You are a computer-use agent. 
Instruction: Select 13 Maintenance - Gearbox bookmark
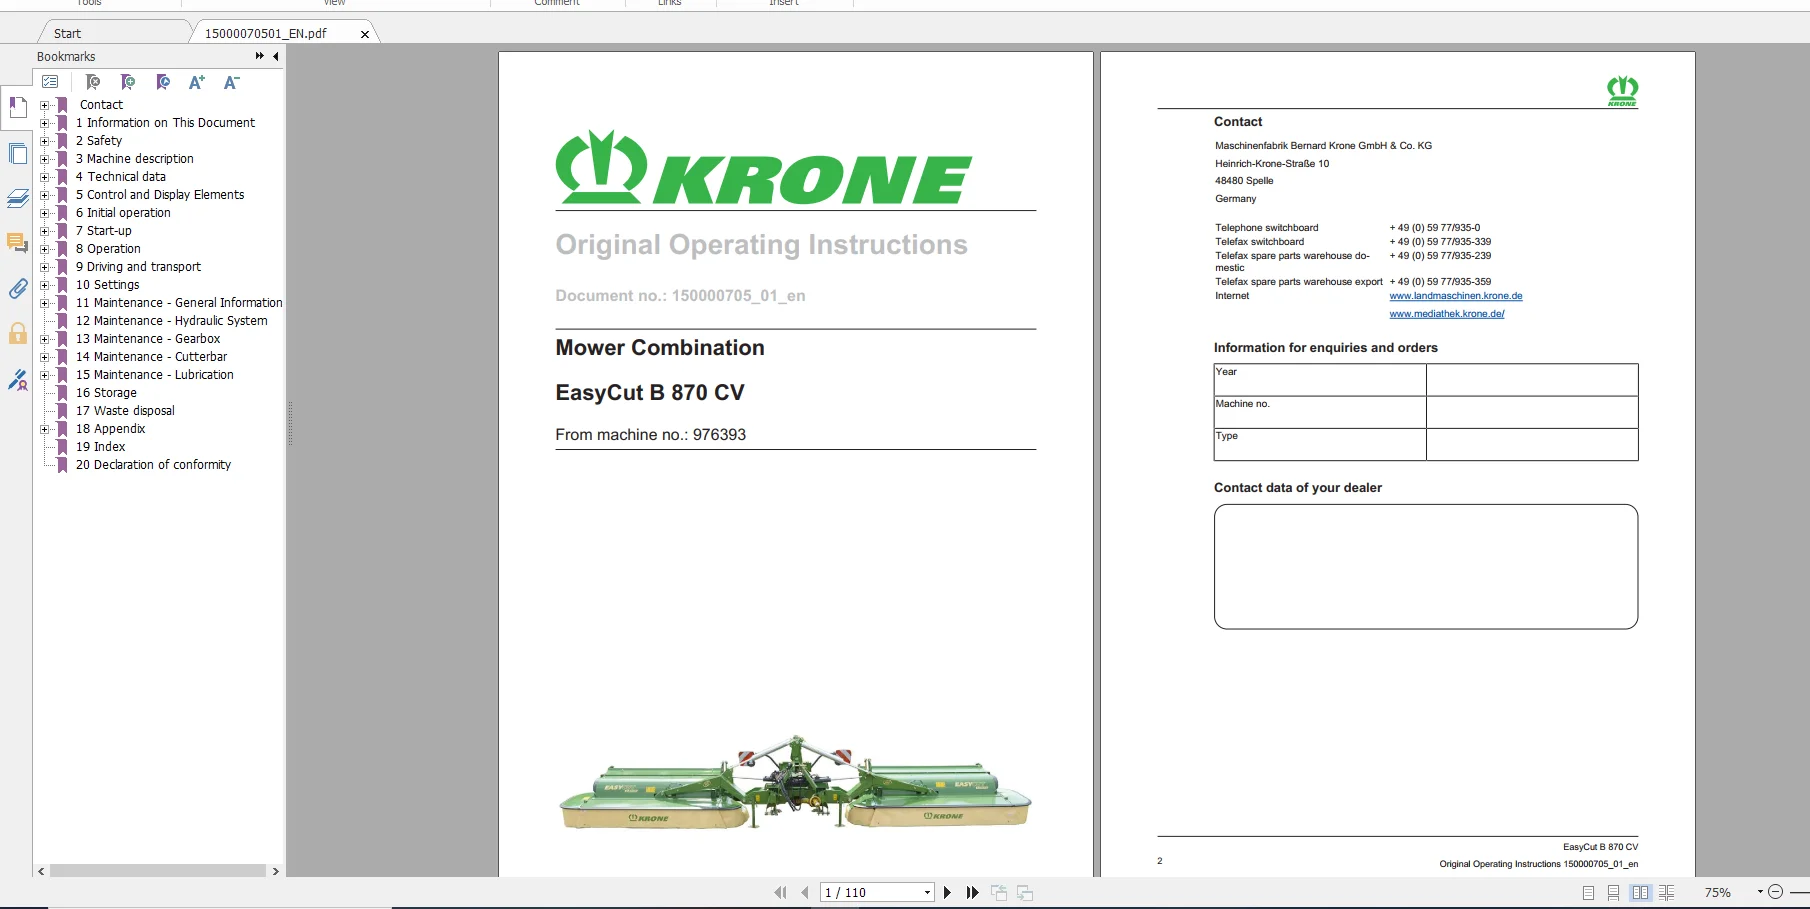[148, 339]
